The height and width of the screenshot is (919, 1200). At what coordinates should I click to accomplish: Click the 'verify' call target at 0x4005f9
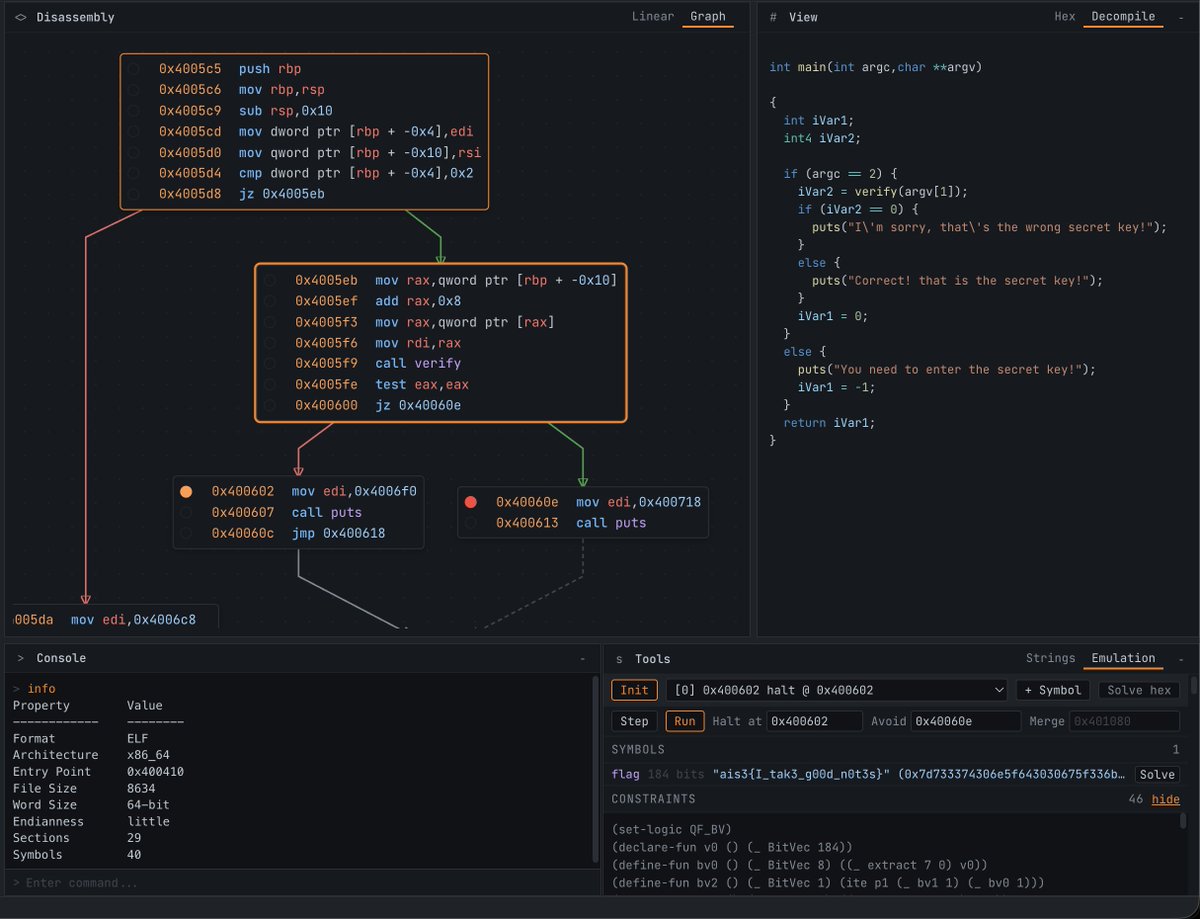(x=439, y=363)
